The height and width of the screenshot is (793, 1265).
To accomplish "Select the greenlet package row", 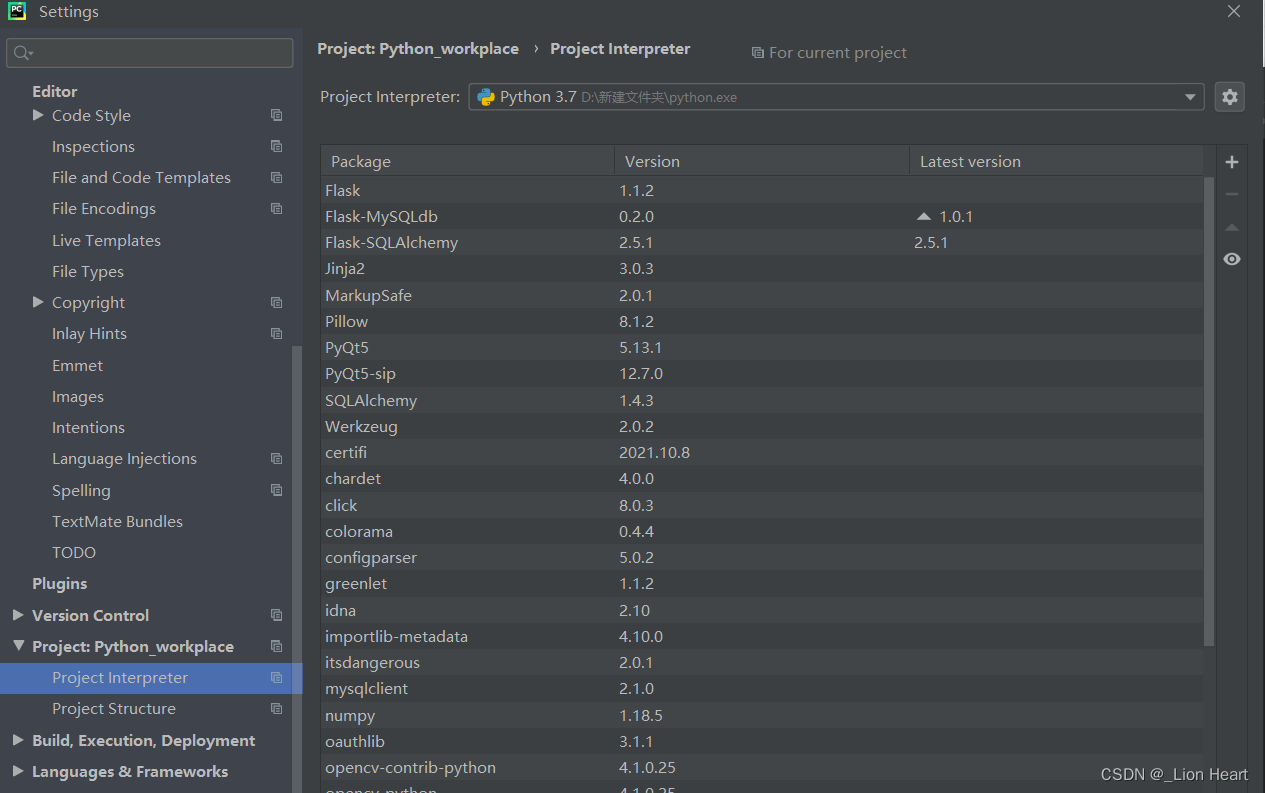I will click(762, 583).
